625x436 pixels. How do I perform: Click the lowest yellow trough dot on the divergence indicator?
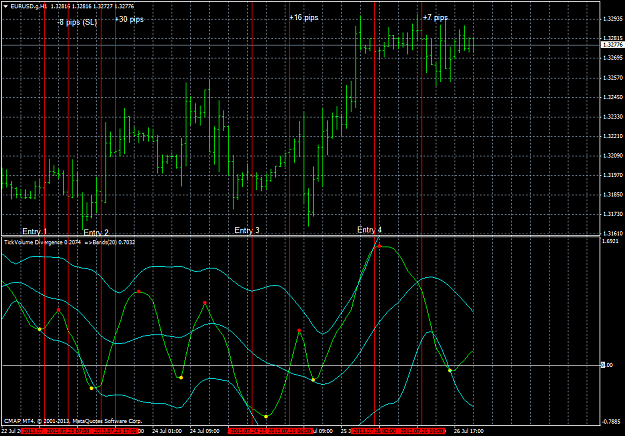266,416
